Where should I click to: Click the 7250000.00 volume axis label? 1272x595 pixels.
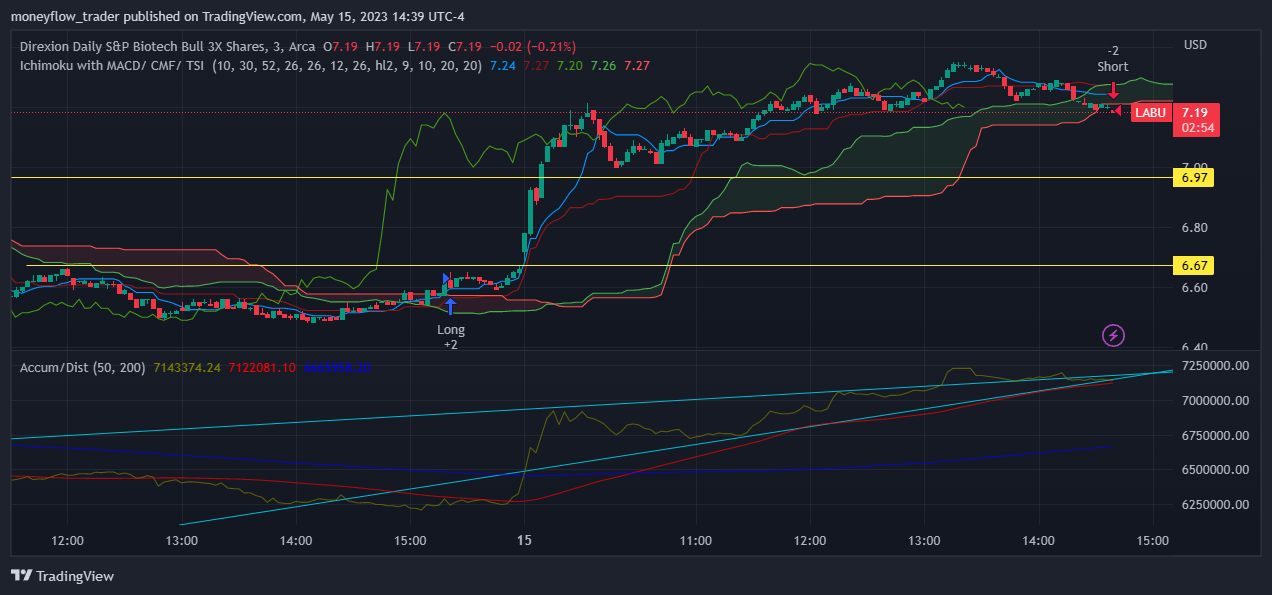tap(1215, 366)
